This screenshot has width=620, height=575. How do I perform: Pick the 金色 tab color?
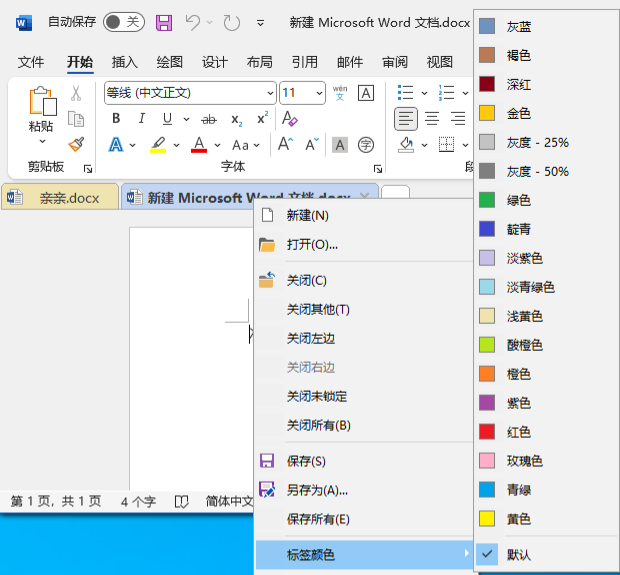(547, 113)
